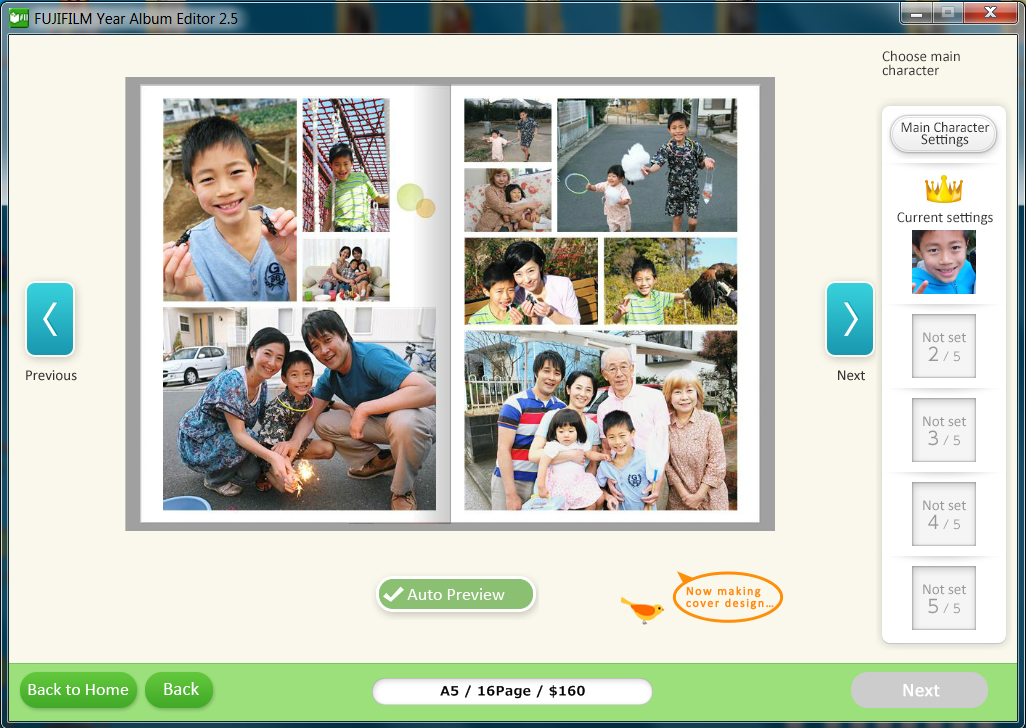
Task: Click the kids with cotton candy photo
Action: (646, 165)
